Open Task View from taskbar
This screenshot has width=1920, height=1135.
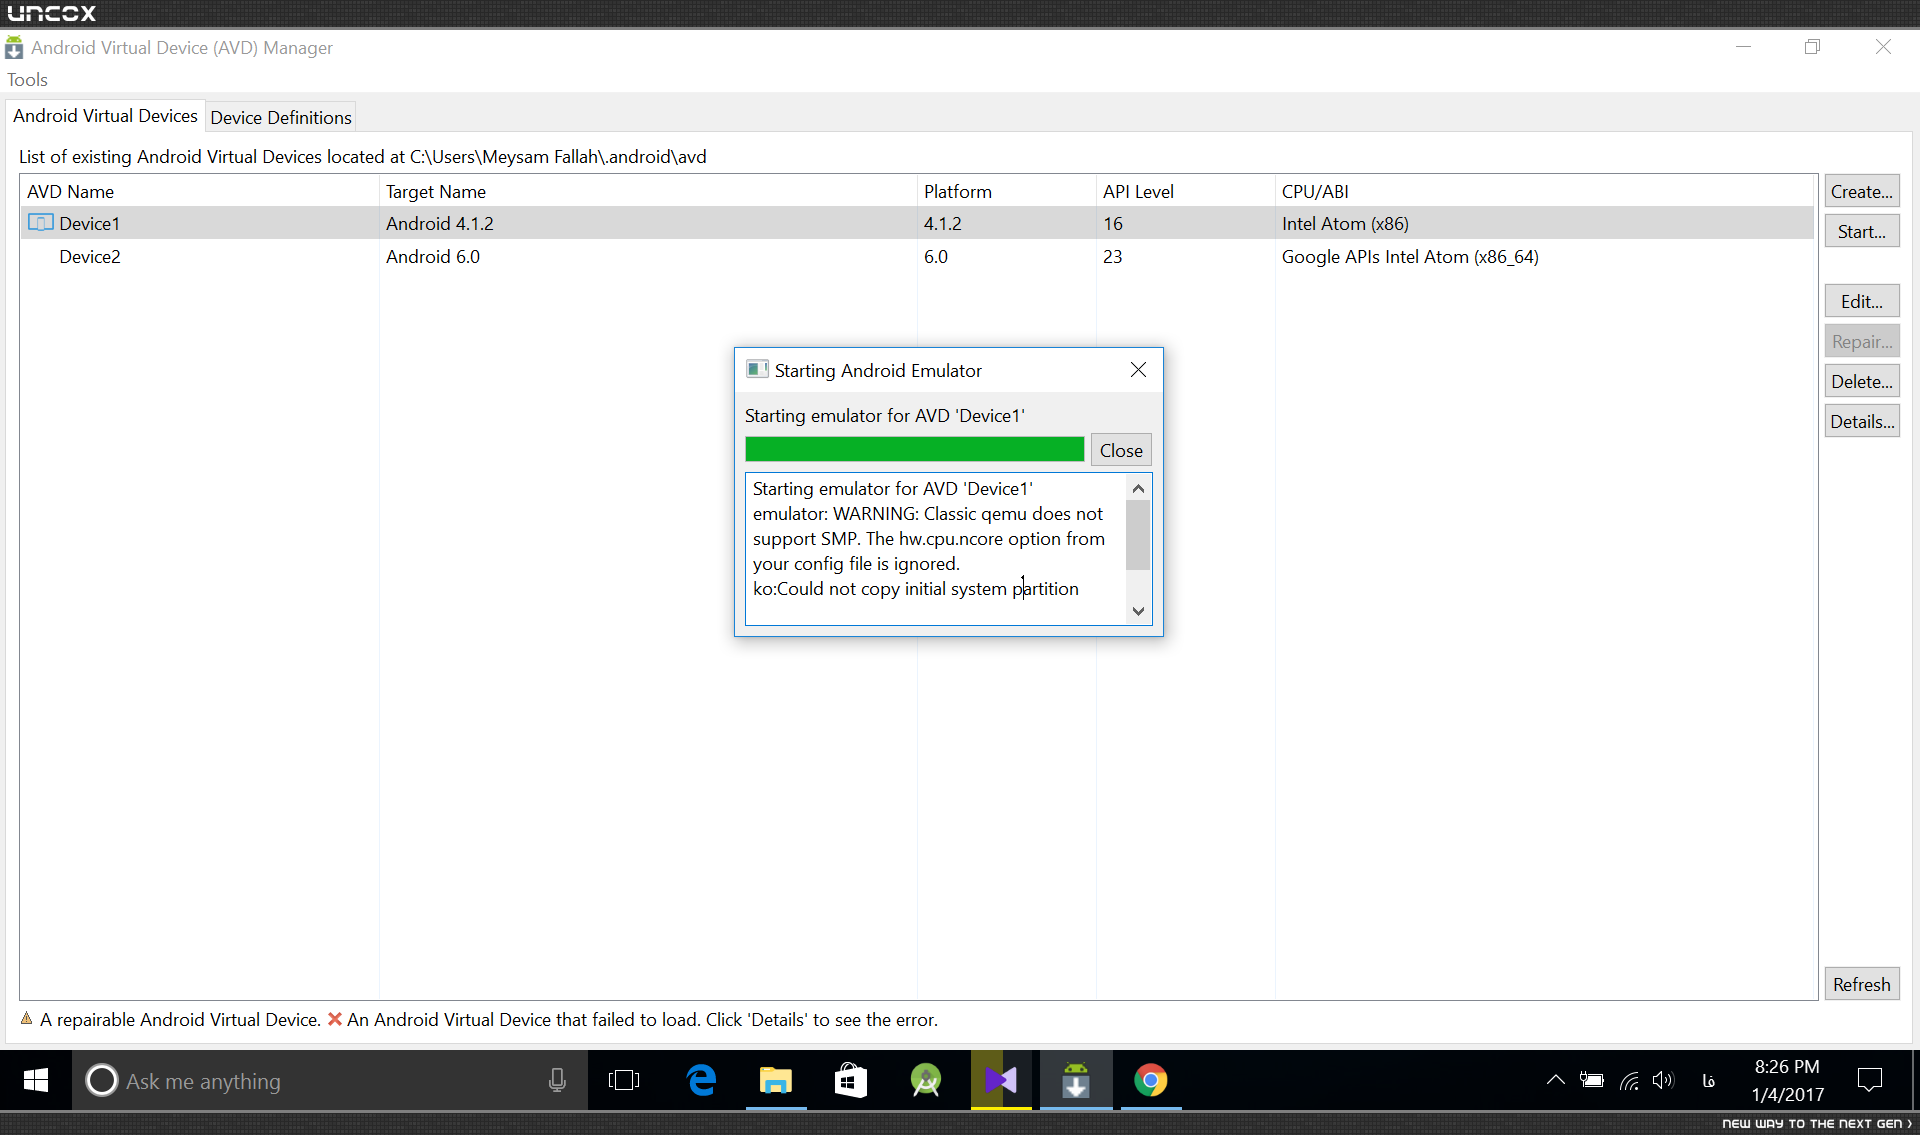(x=624, y=1080)
